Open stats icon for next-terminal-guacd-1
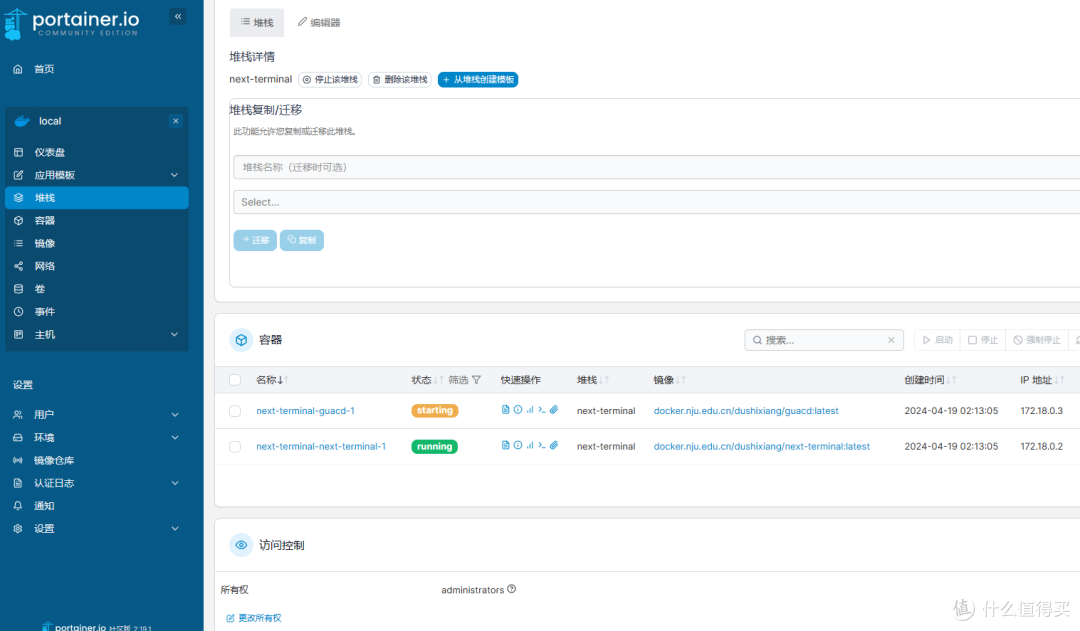The image size is (1080, 631). (x=530, y=410)
